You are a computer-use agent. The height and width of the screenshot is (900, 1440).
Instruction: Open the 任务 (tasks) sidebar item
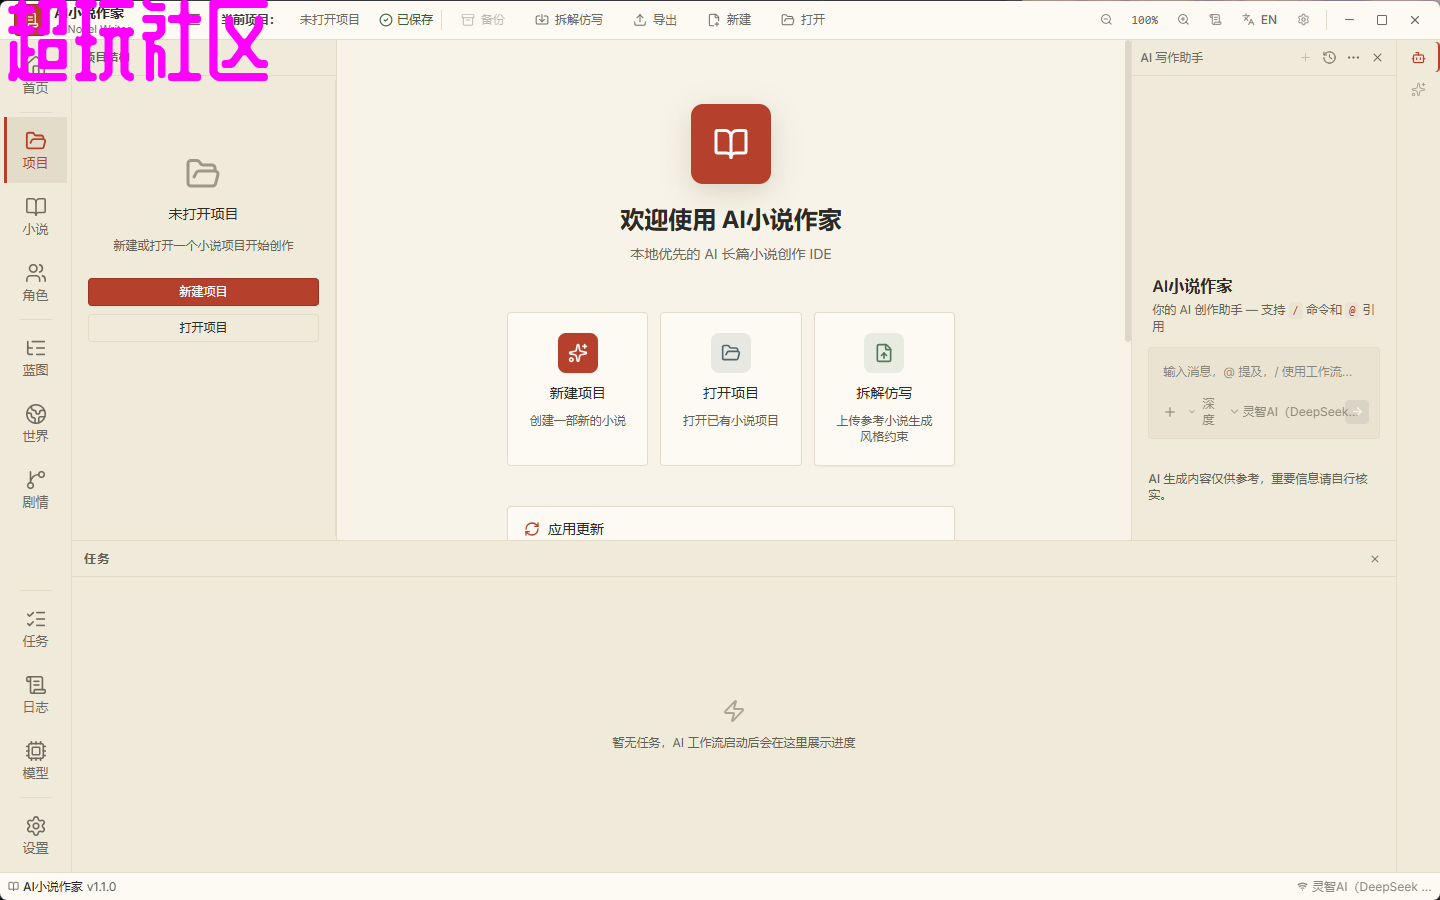click(x=36, y=628)
